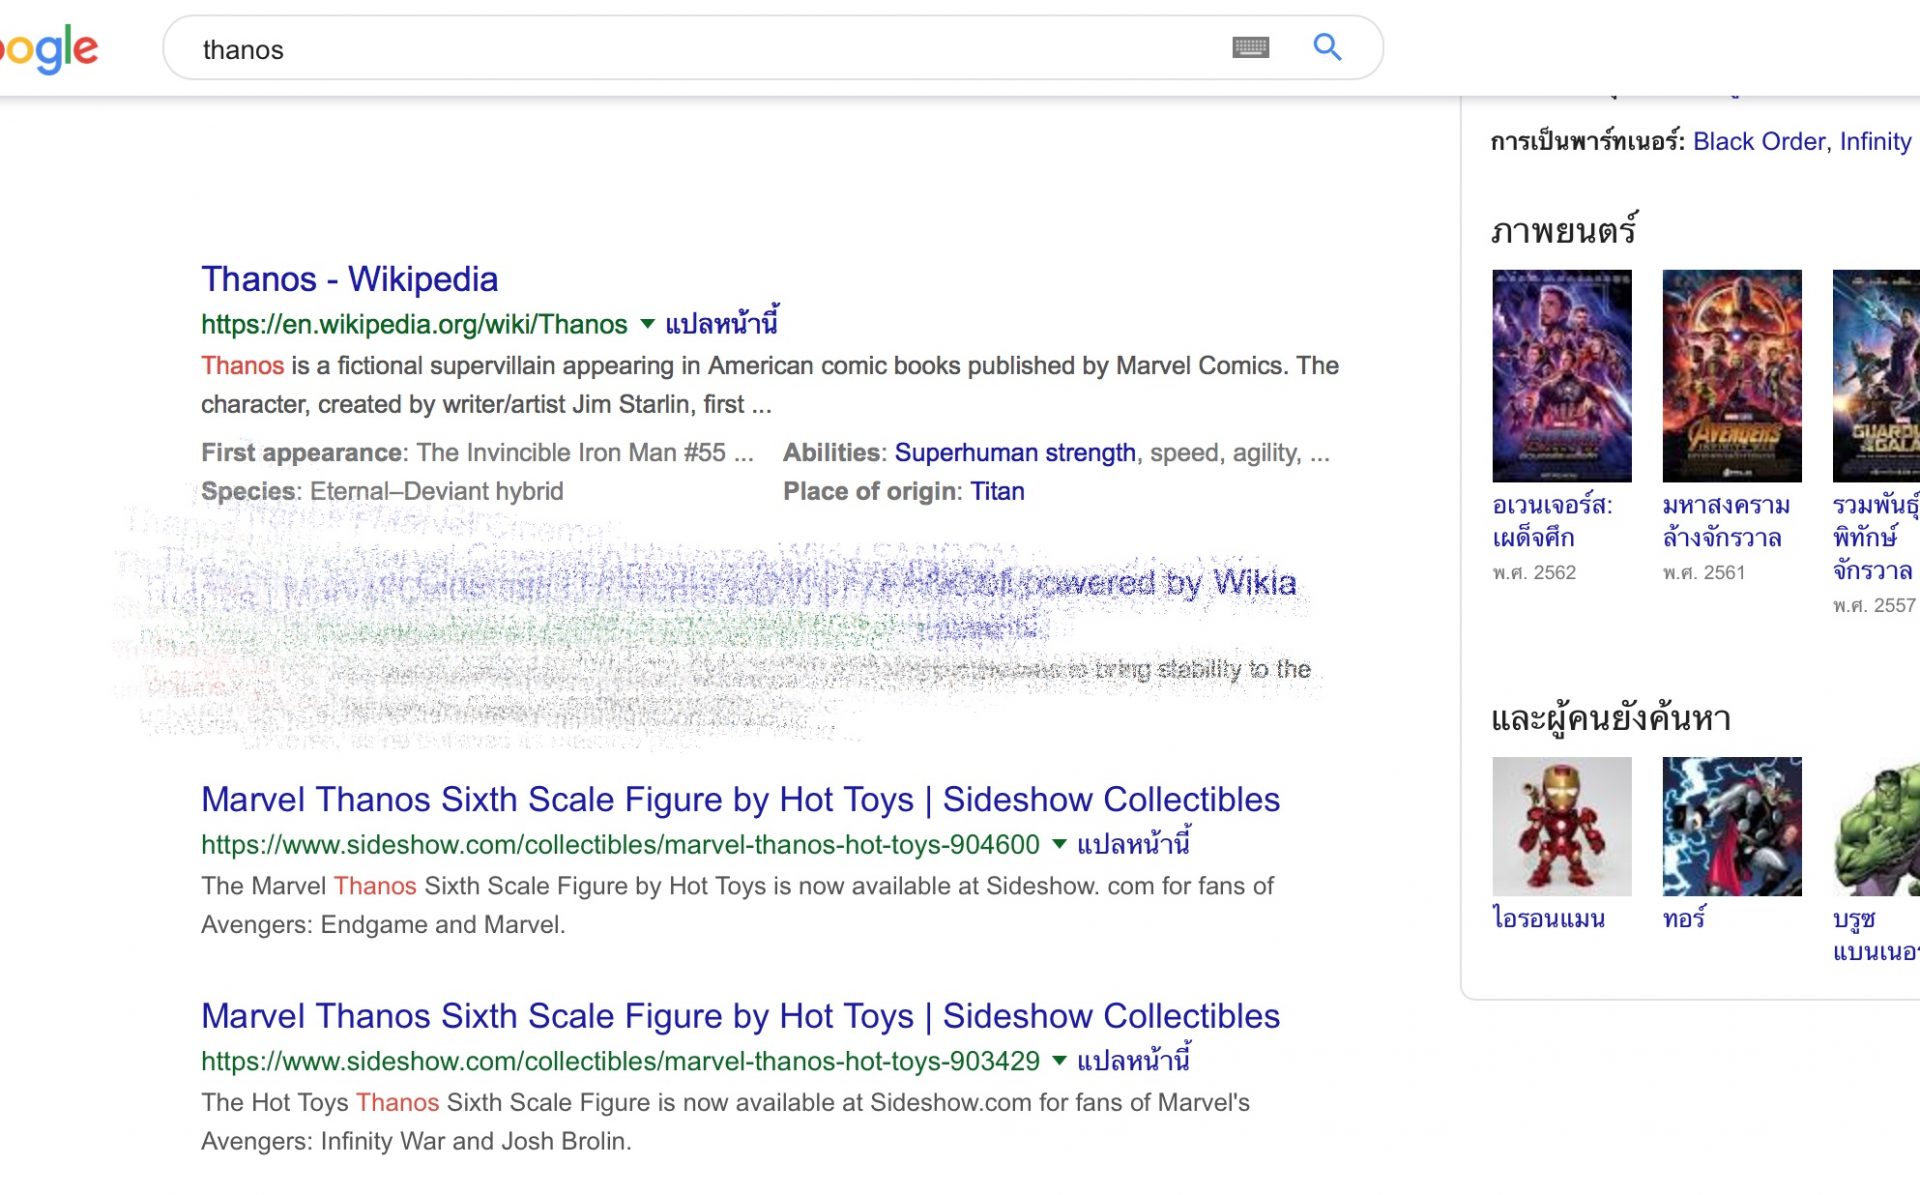Click the blue search magnifier icon
Image resolution: width=1920 pixels, height=1195 pixels.
[x=1327, y=47]
